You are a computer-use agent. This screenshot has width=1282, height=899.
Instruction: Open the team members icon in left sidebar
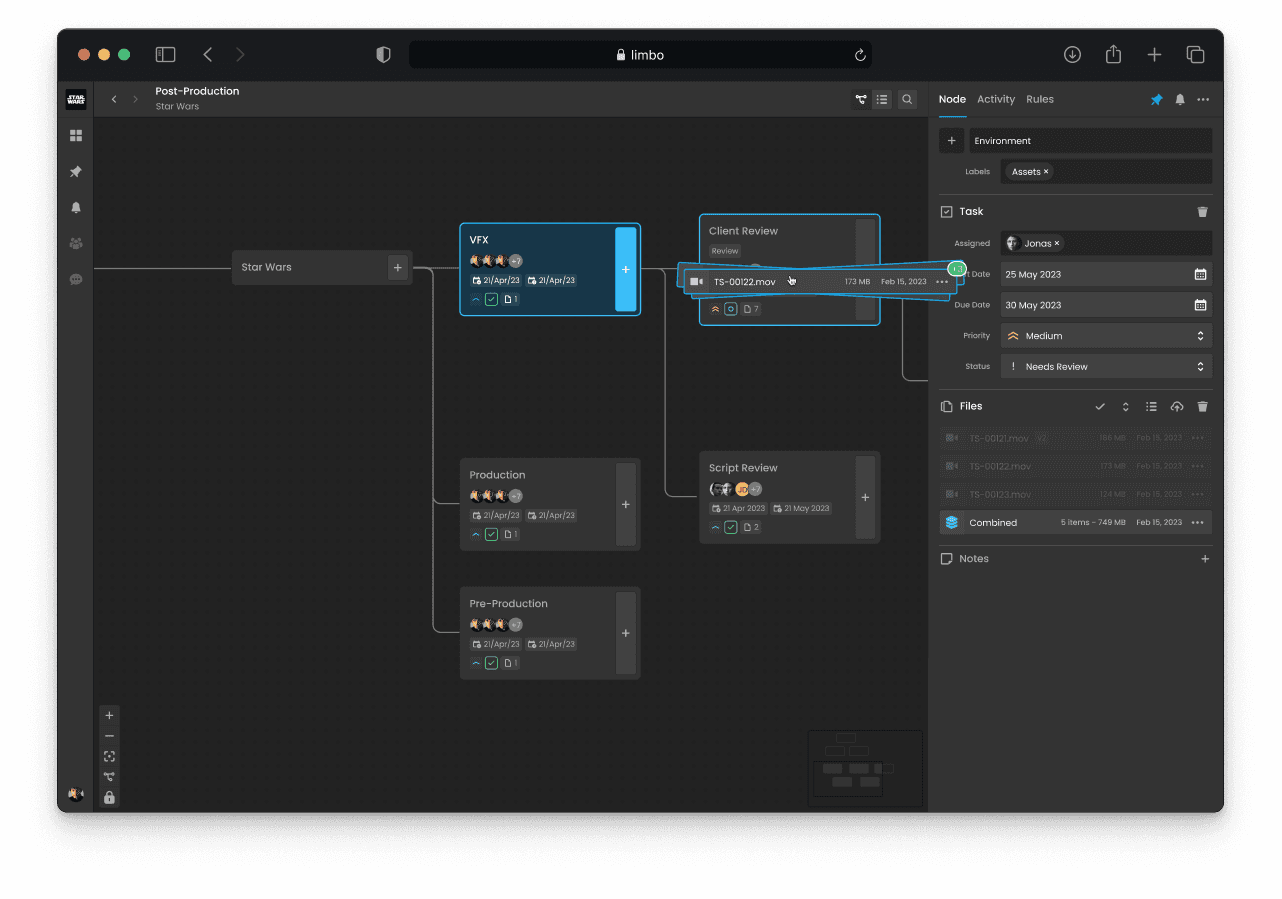(x=76, y=243)
